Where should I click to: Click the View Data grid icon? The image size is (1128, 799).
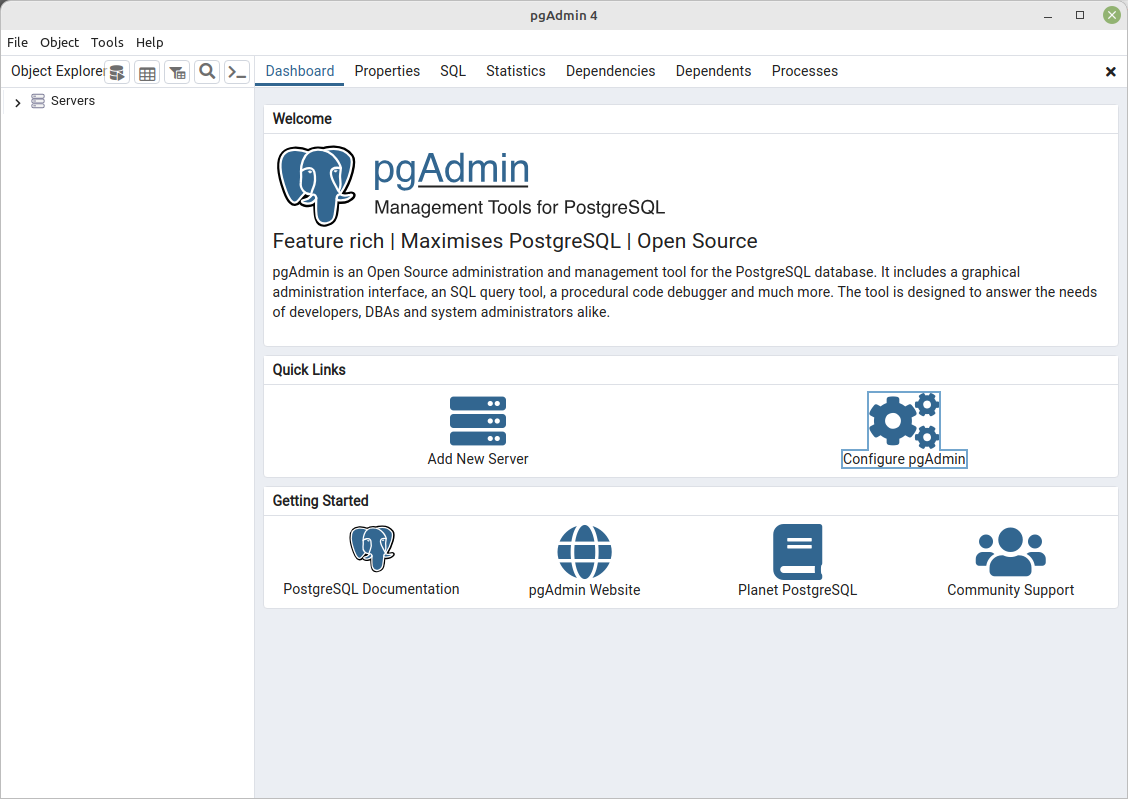click(147, 71)
